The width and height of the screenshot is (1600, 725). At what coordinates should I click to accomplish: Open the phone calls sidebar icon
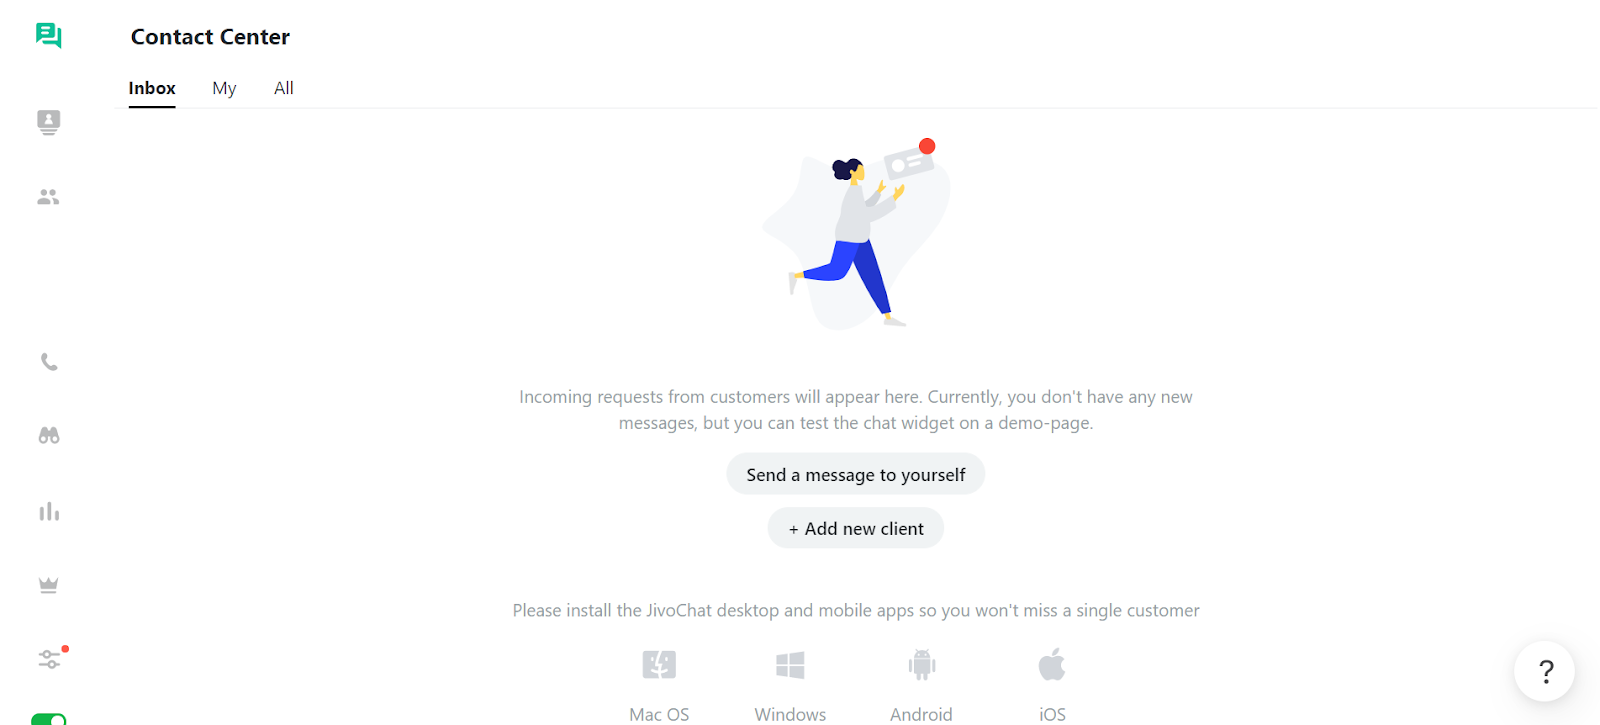(48, 362)
